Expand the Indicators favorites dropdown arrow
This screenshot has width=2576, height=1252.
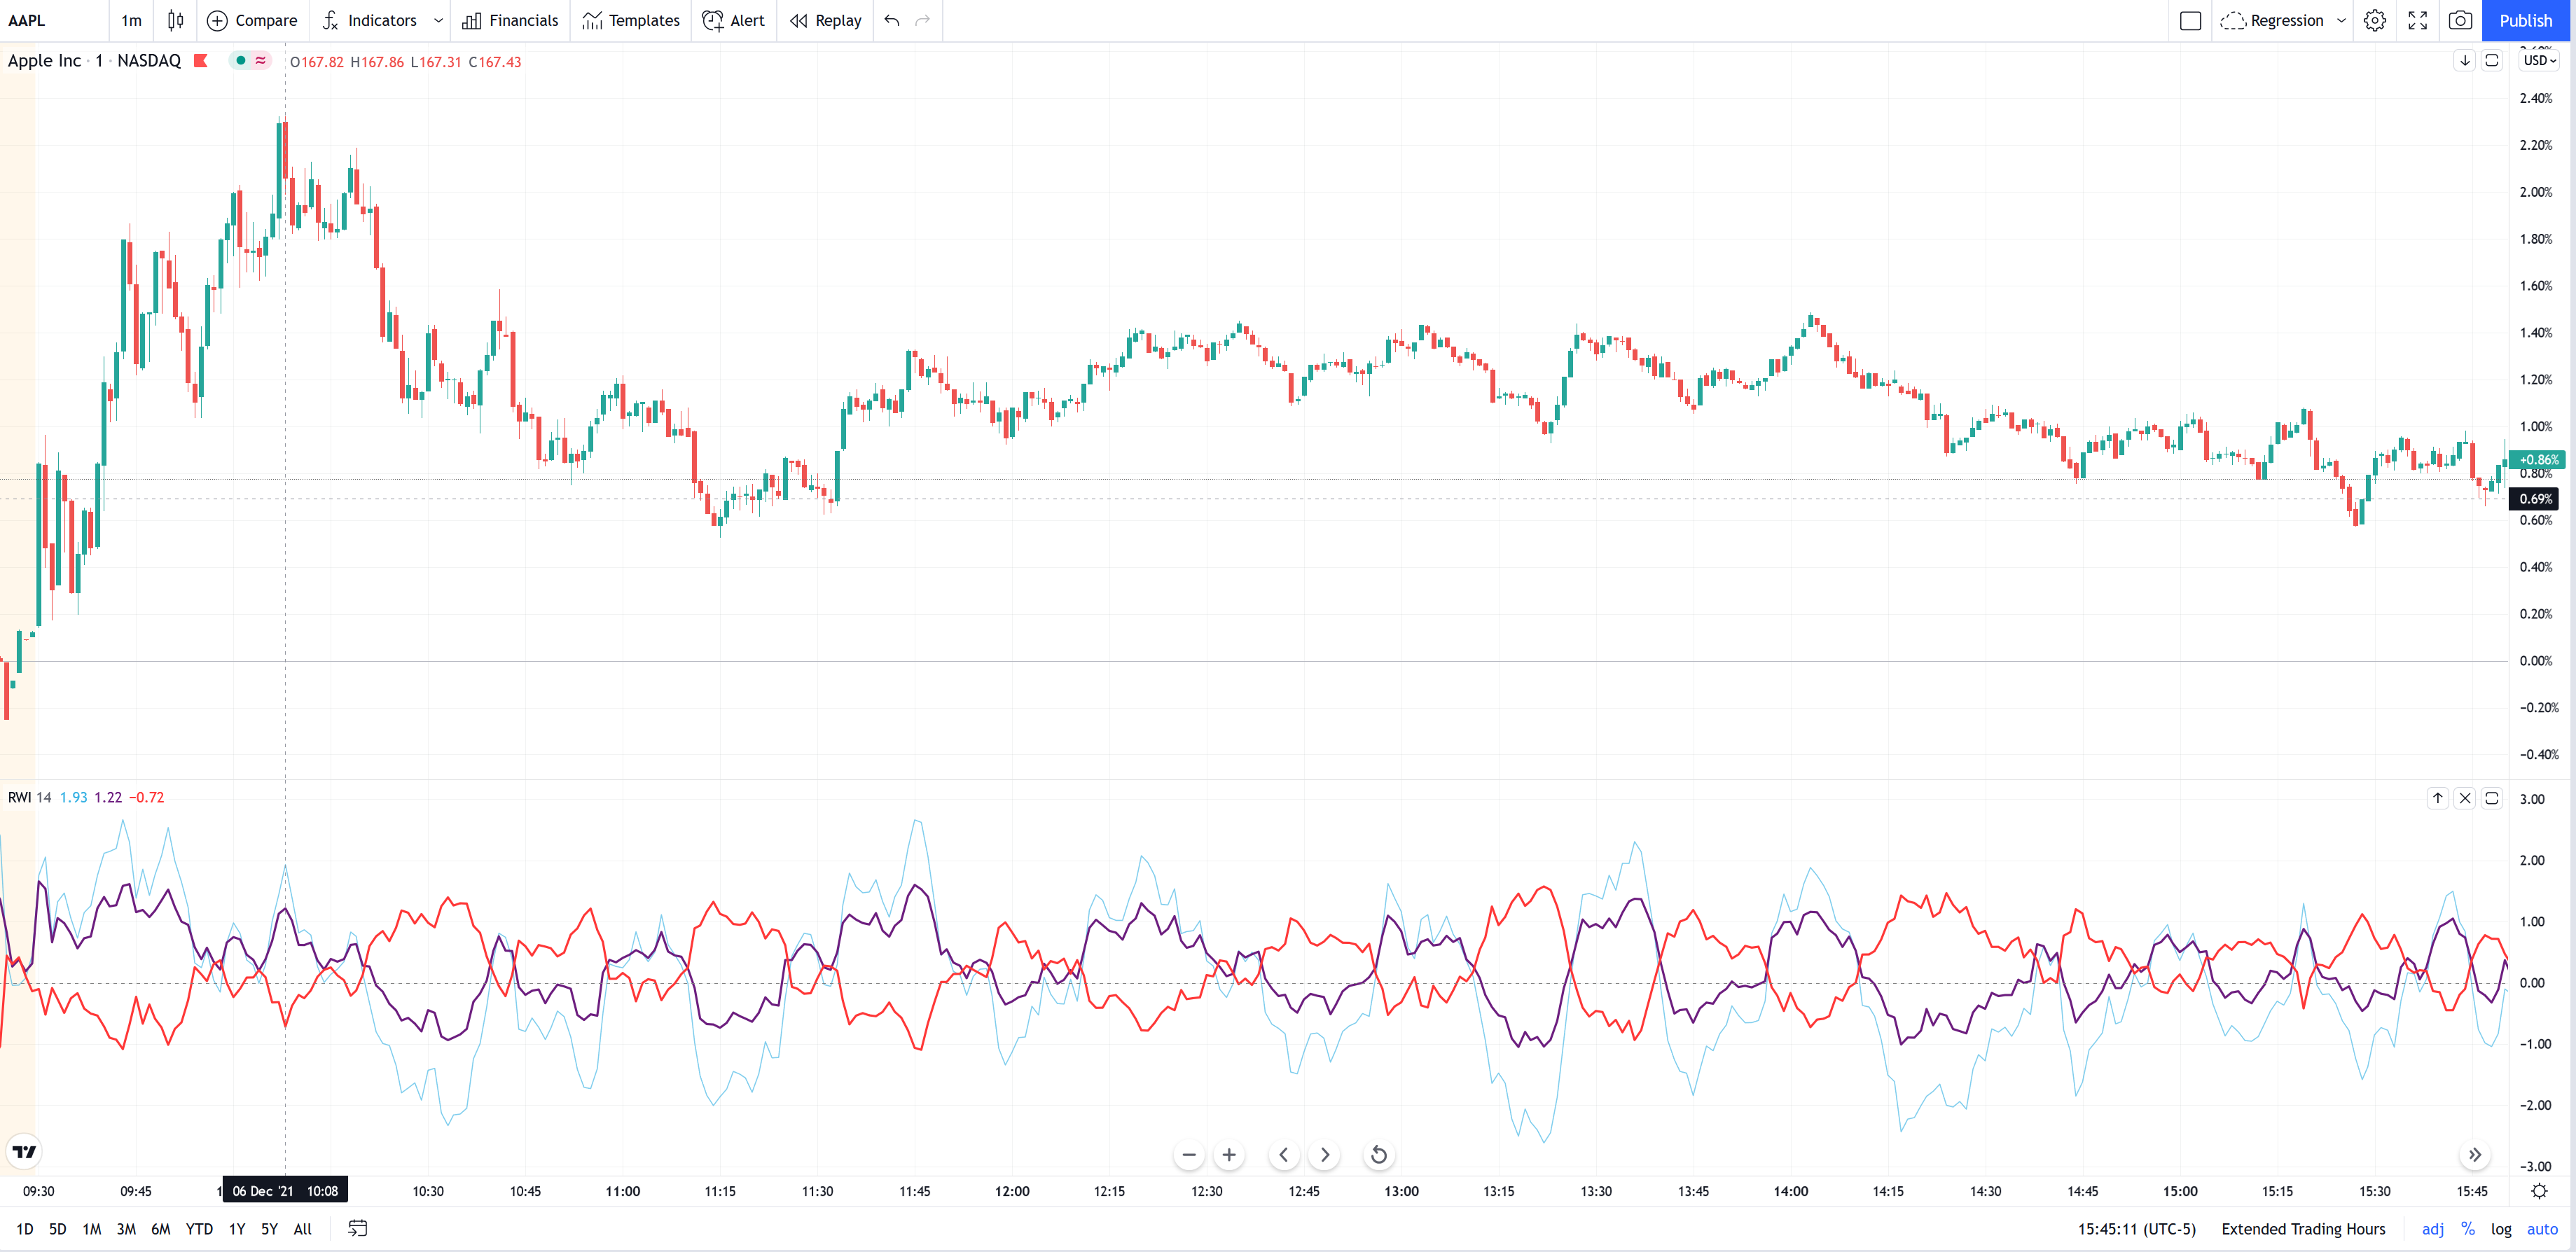point(438,20)
